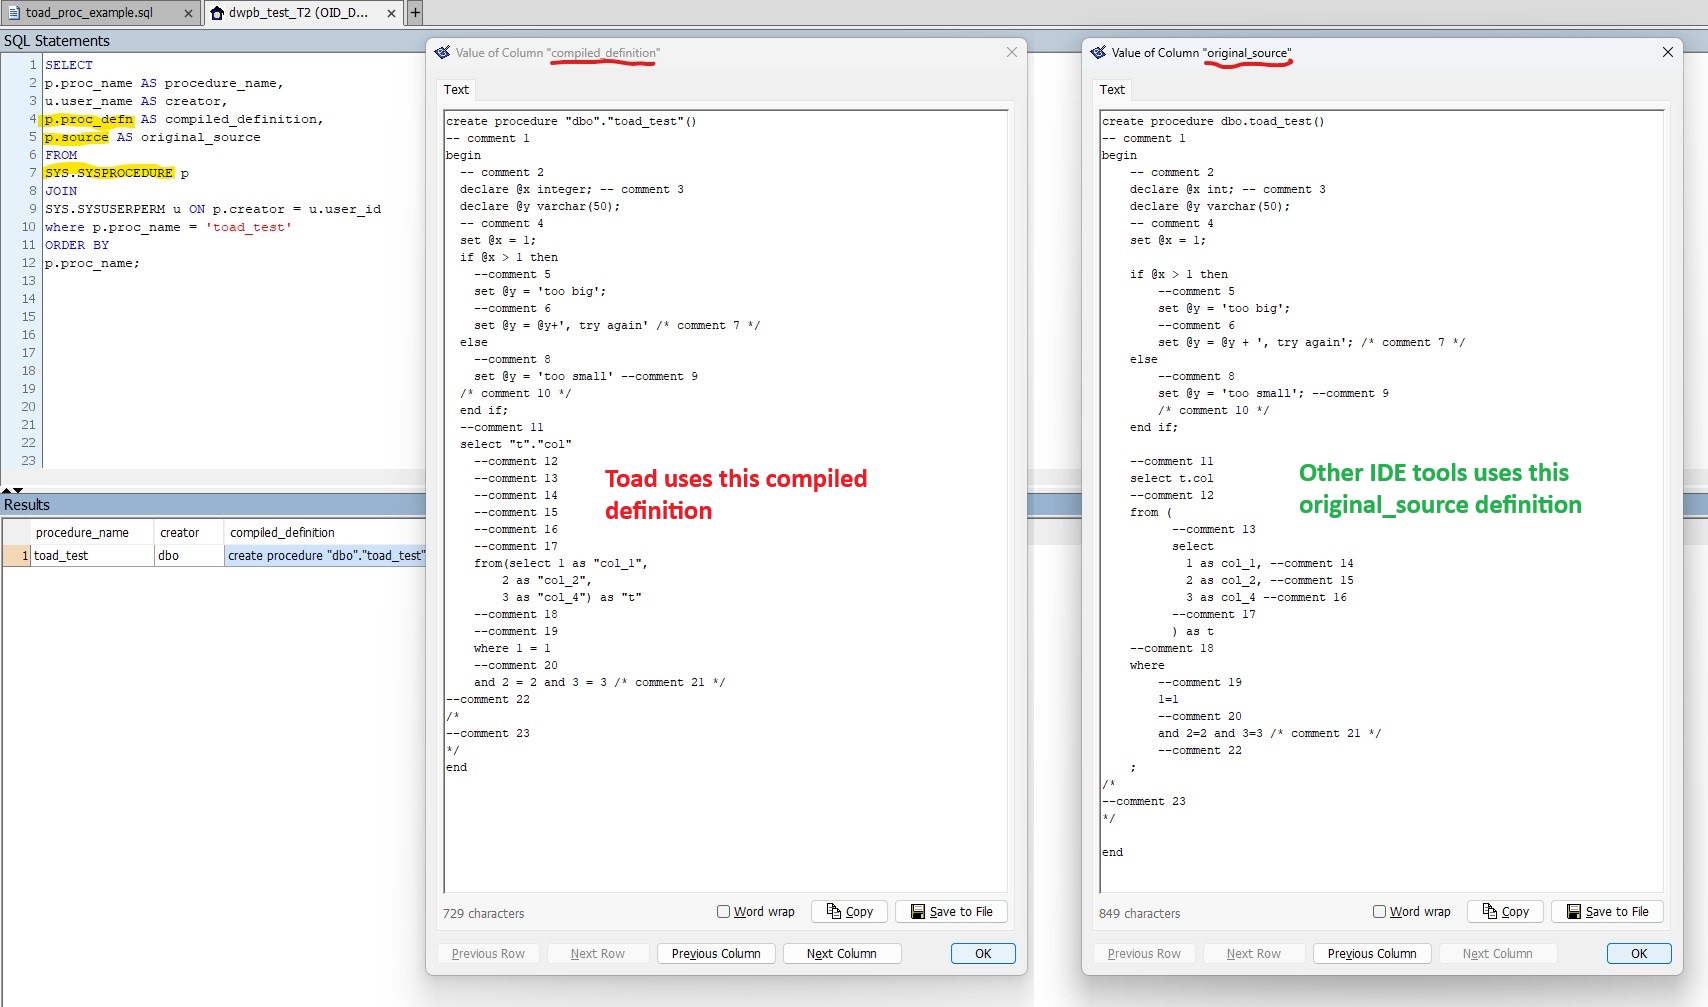Click Copy in original_source dialog
Image resolution: width=1708 pixels, height=1007 pixels.
click(1506, 911)
